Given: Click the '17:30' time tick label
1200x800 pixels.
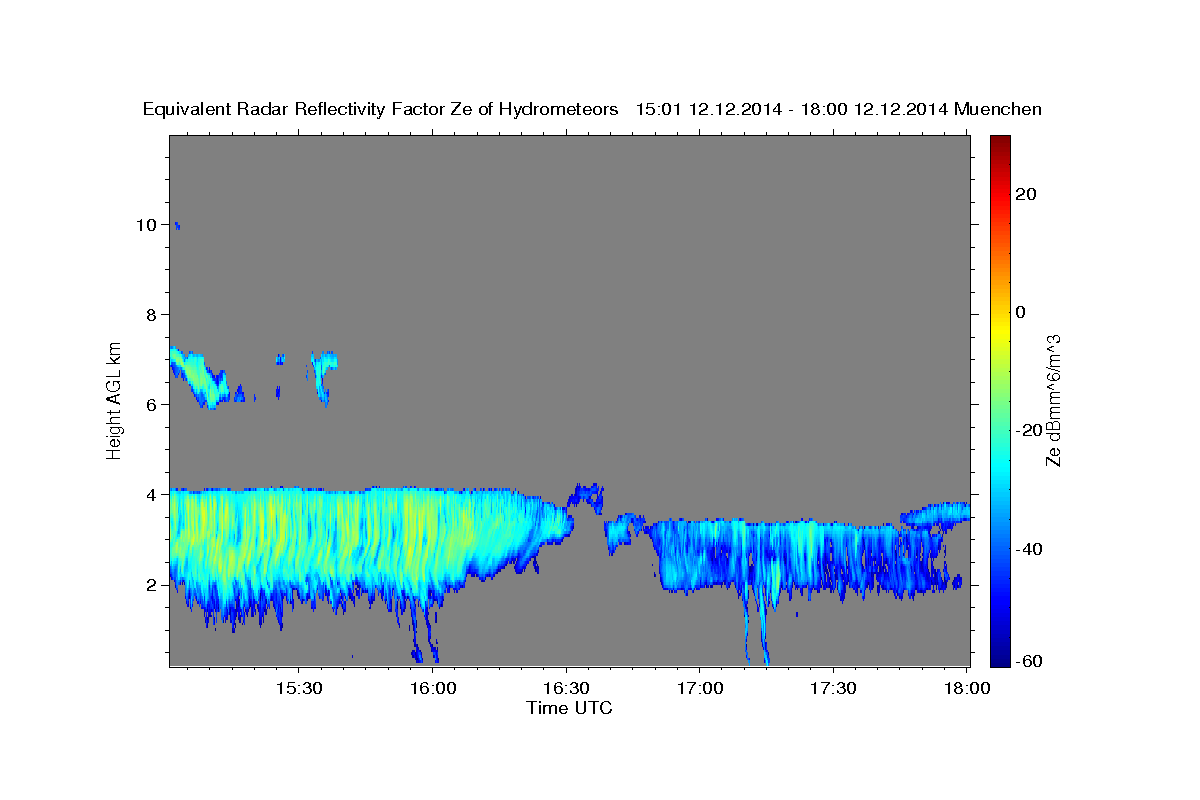Looking at the screenshot, I should point(833,688).
